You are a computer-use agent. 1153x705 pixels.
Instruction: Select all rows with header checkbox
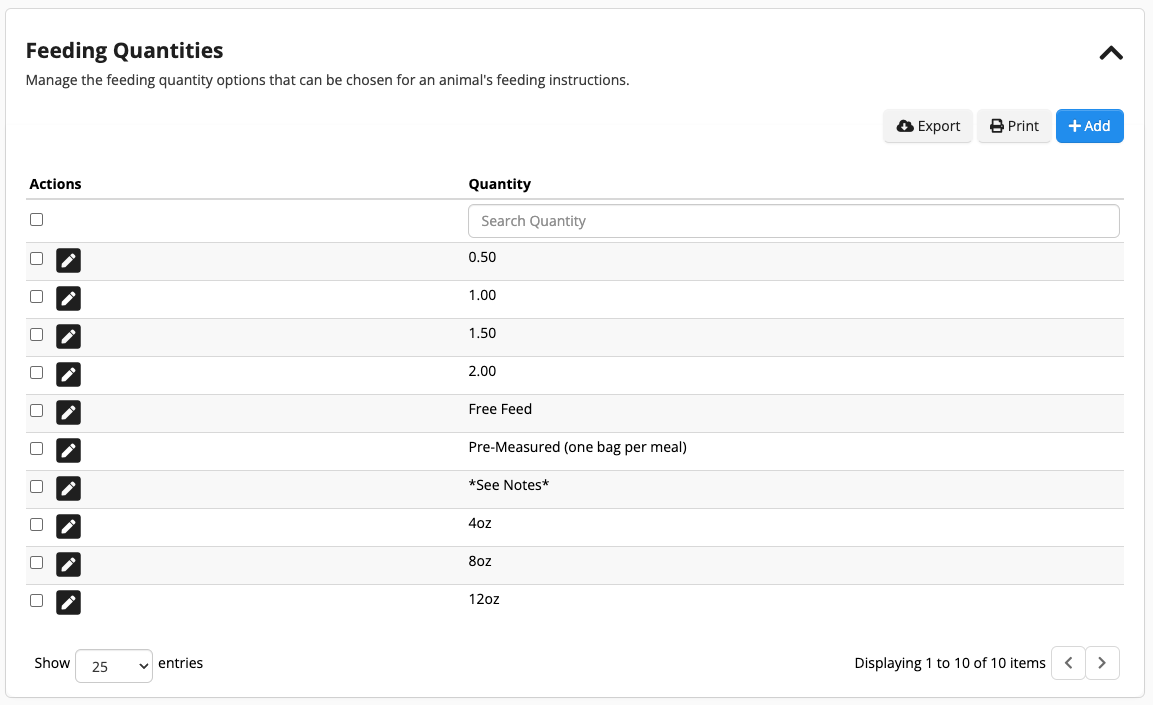click(37, 220)
